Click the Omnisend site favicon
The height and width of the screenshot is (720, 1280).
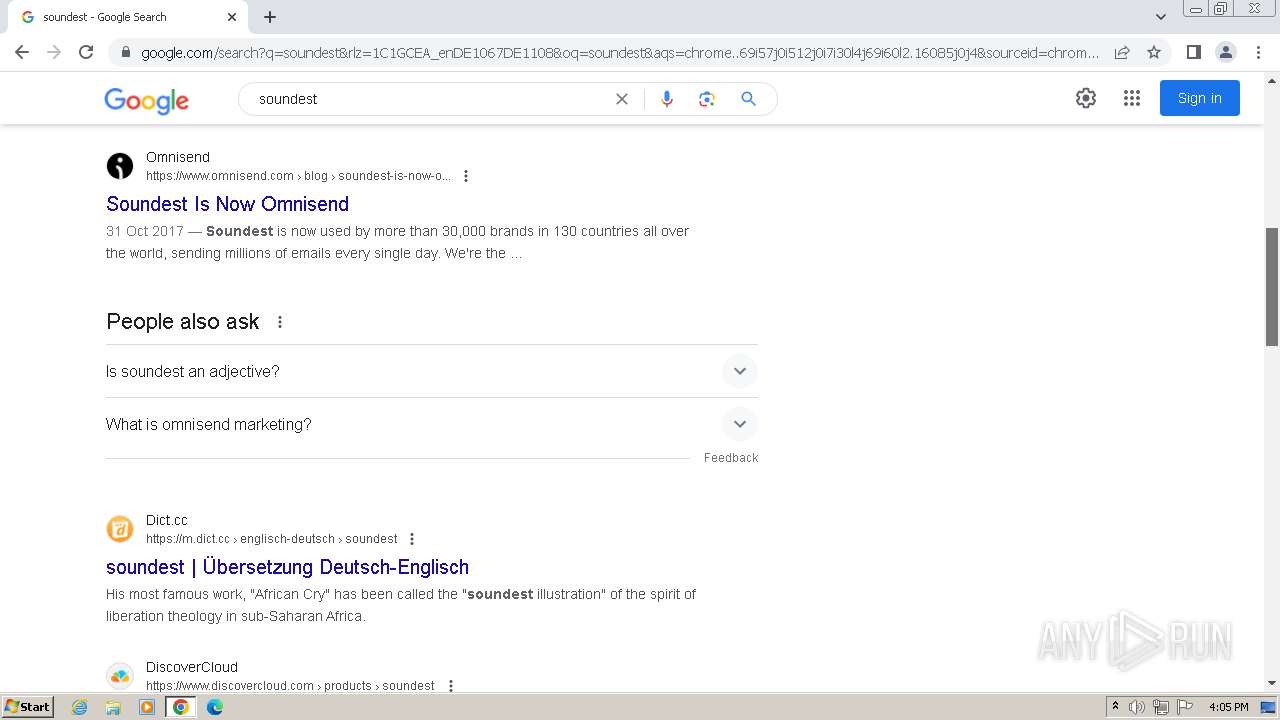[x=120, y=166]
